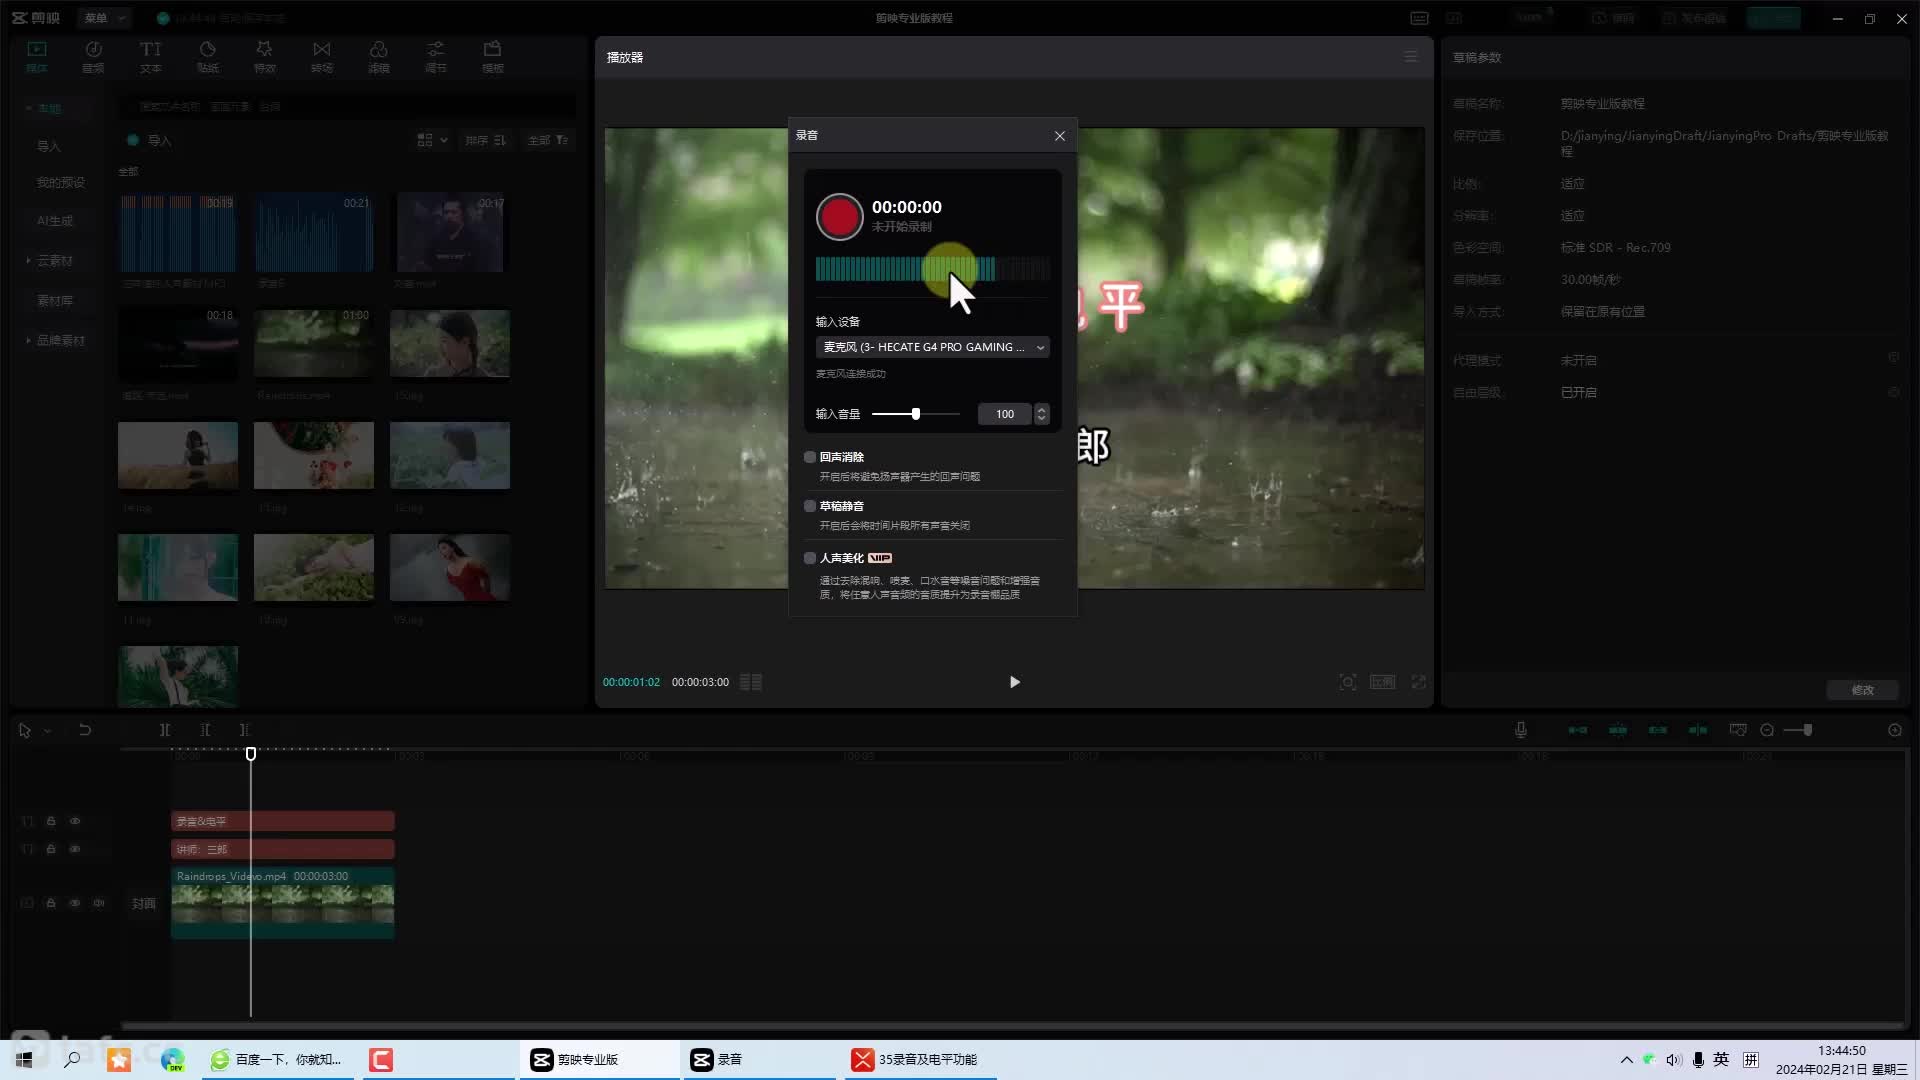Image resolution: width=1920 pixels, height=1080 pixels.
Task: Play the preview in the player
Action: (1014, 682)
